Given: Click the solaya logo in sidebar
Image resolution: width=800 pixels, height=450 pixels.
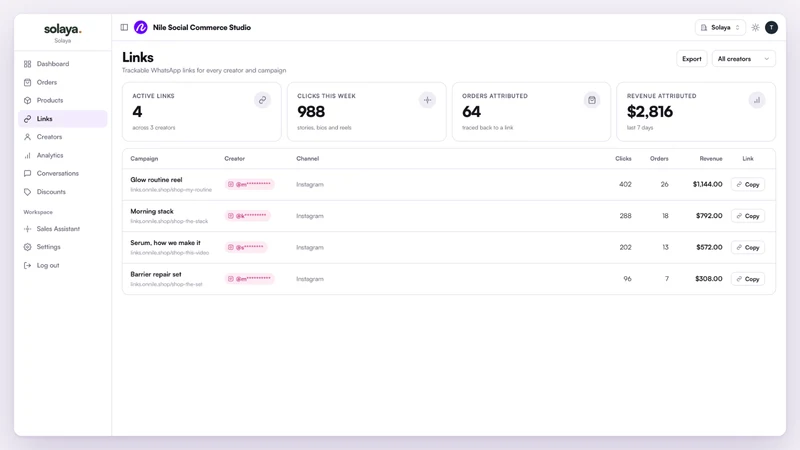Looking at the screenshot, I should coord(63,30).
